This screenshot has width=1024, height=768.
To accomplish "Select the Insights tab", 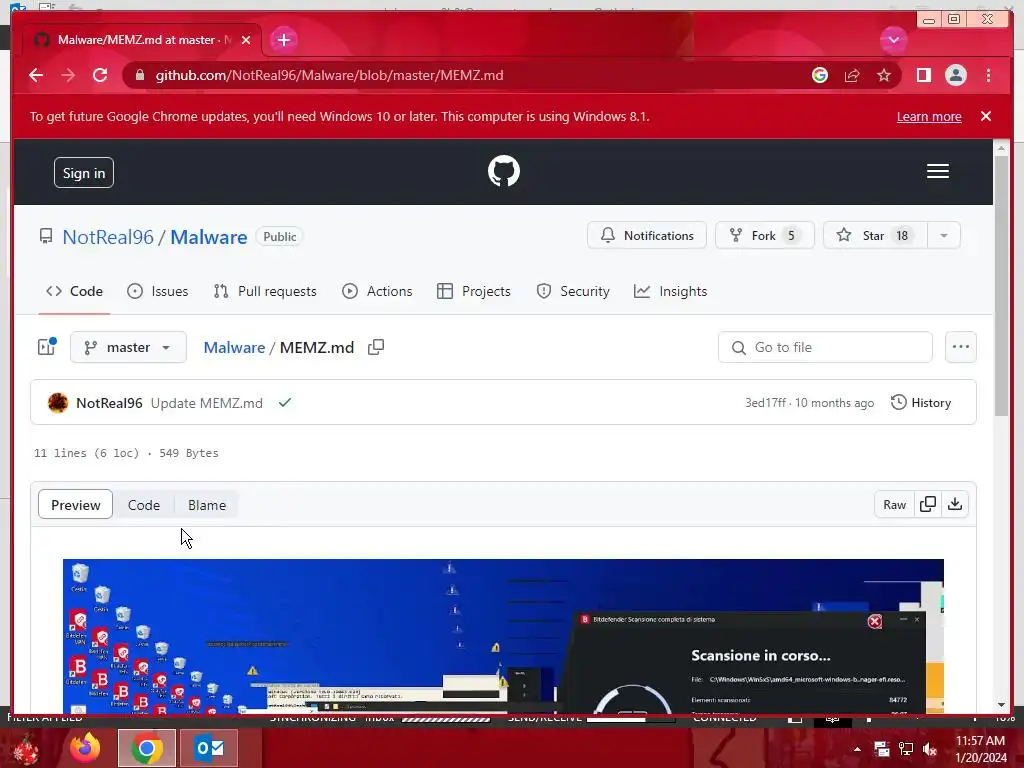I will pyautogui.click(x=670, y=291).
